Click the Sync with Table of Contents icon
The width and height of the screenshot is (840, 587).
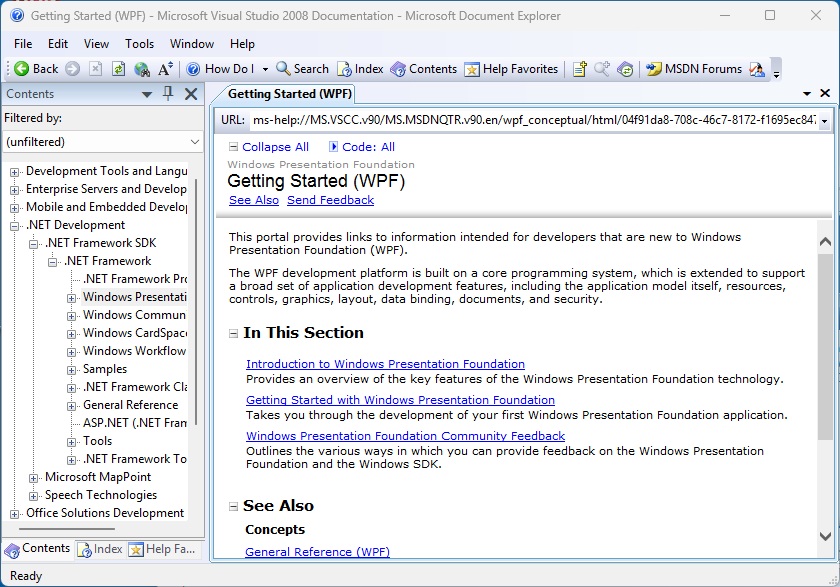point(625,69)
